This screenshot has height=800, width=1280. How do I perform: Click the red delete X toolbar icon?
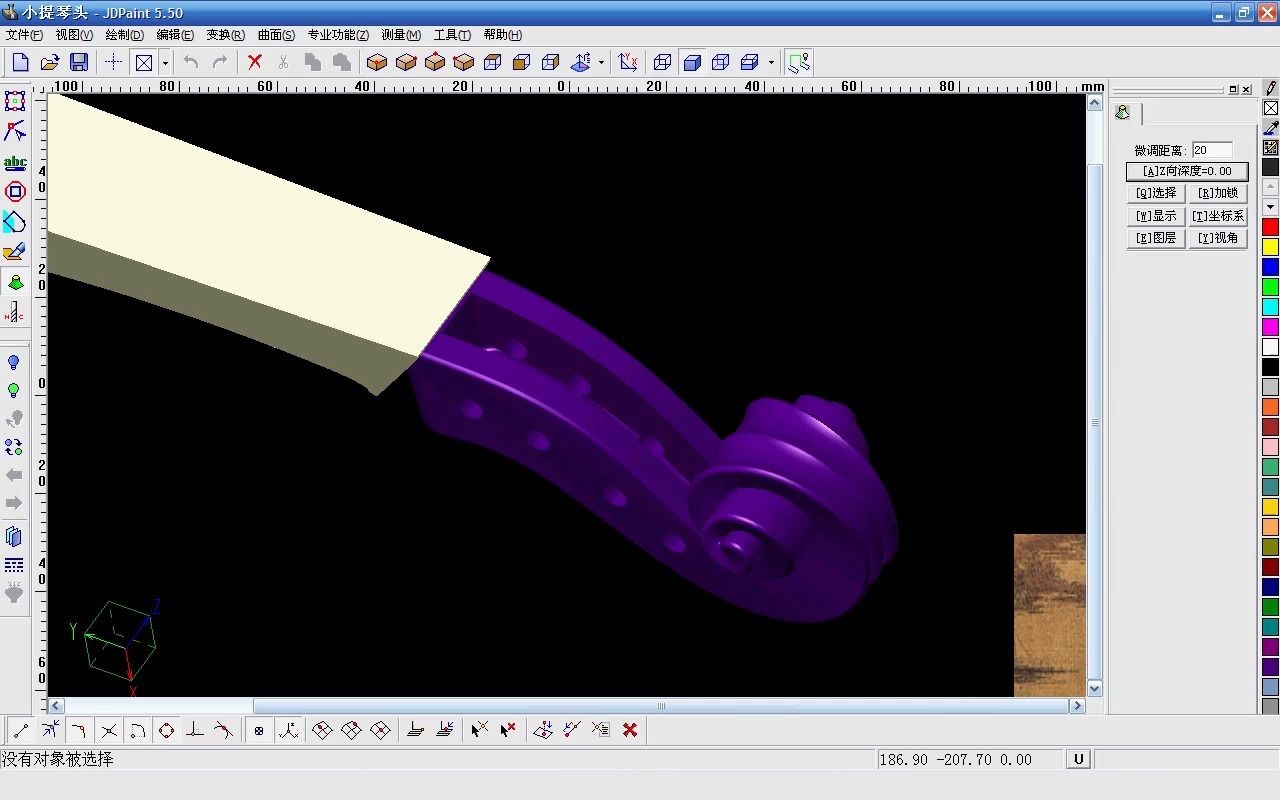(x=253, y=61)
